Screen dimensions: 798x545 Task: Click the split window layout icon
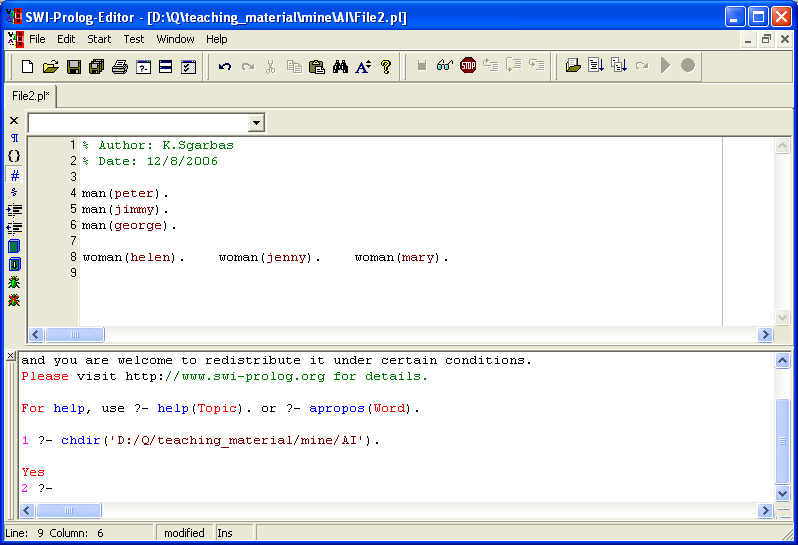point(165,67)
